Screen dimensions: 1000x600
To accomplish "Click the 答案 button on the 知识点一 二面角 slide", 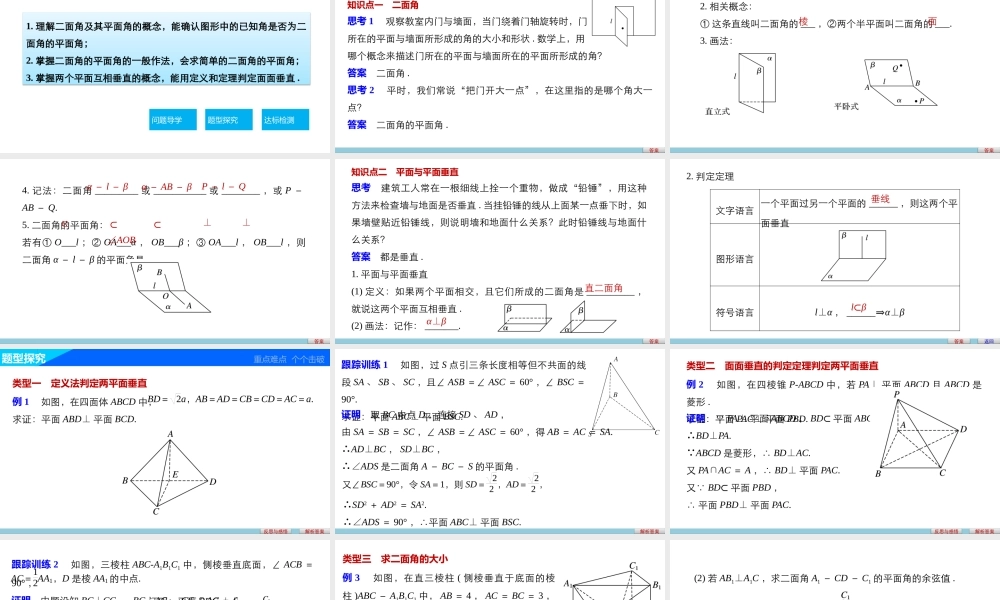I will pos(652,149).
